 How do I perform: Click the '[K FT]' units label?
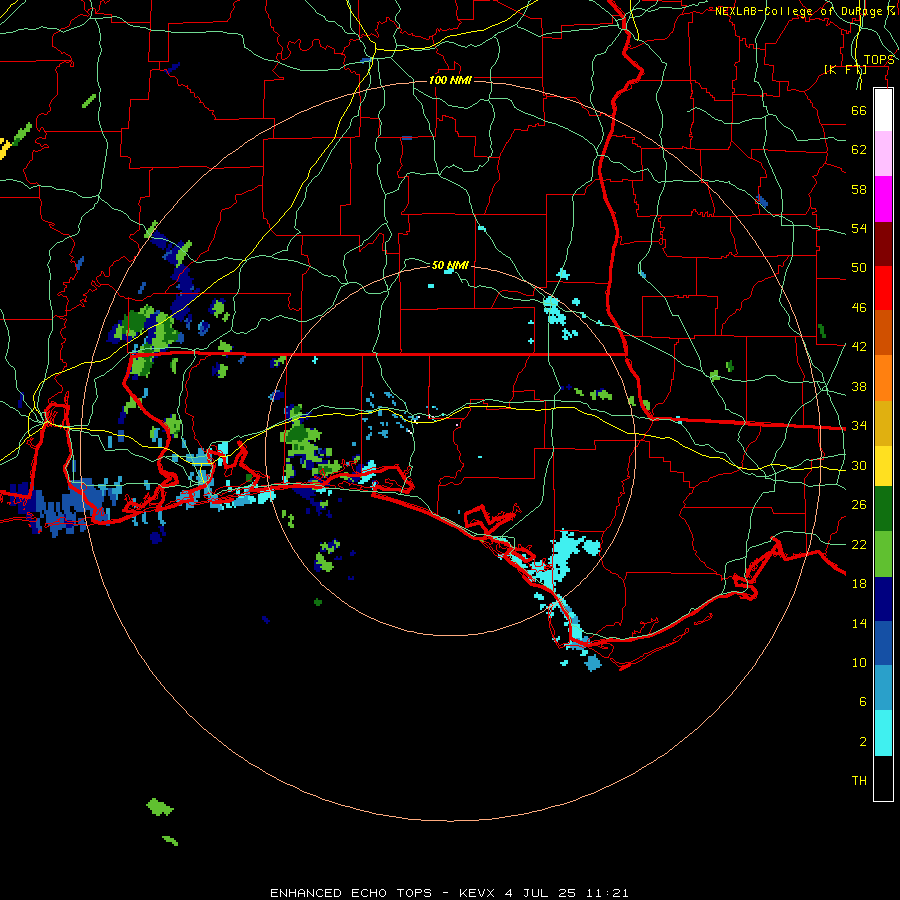[x=845, y=69]
